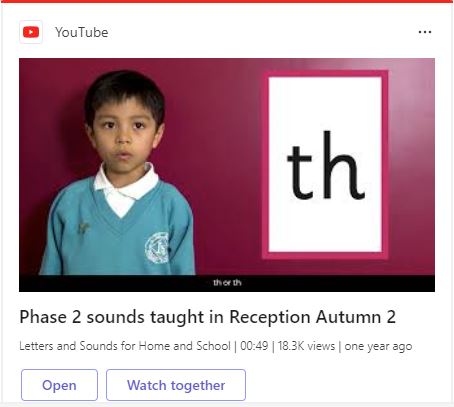454x407 pixels.
Task: Click the boy's face in the thumbnail
Action: coord(125,132)
